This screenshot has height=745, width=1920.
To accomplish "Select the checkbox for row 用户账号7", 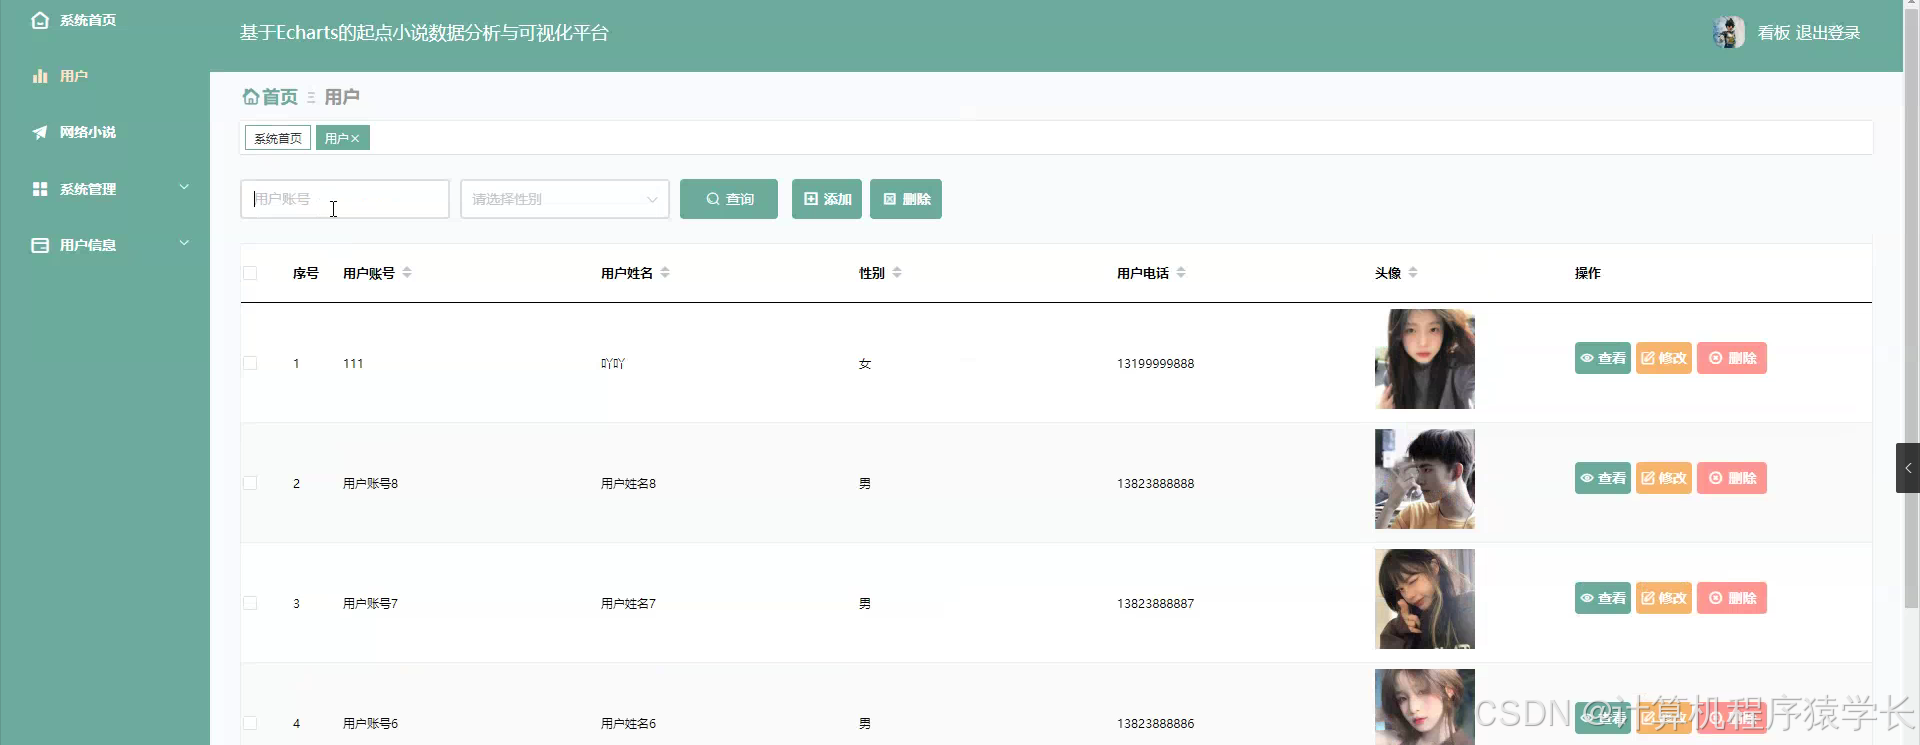I will click(x=250, y=603).
